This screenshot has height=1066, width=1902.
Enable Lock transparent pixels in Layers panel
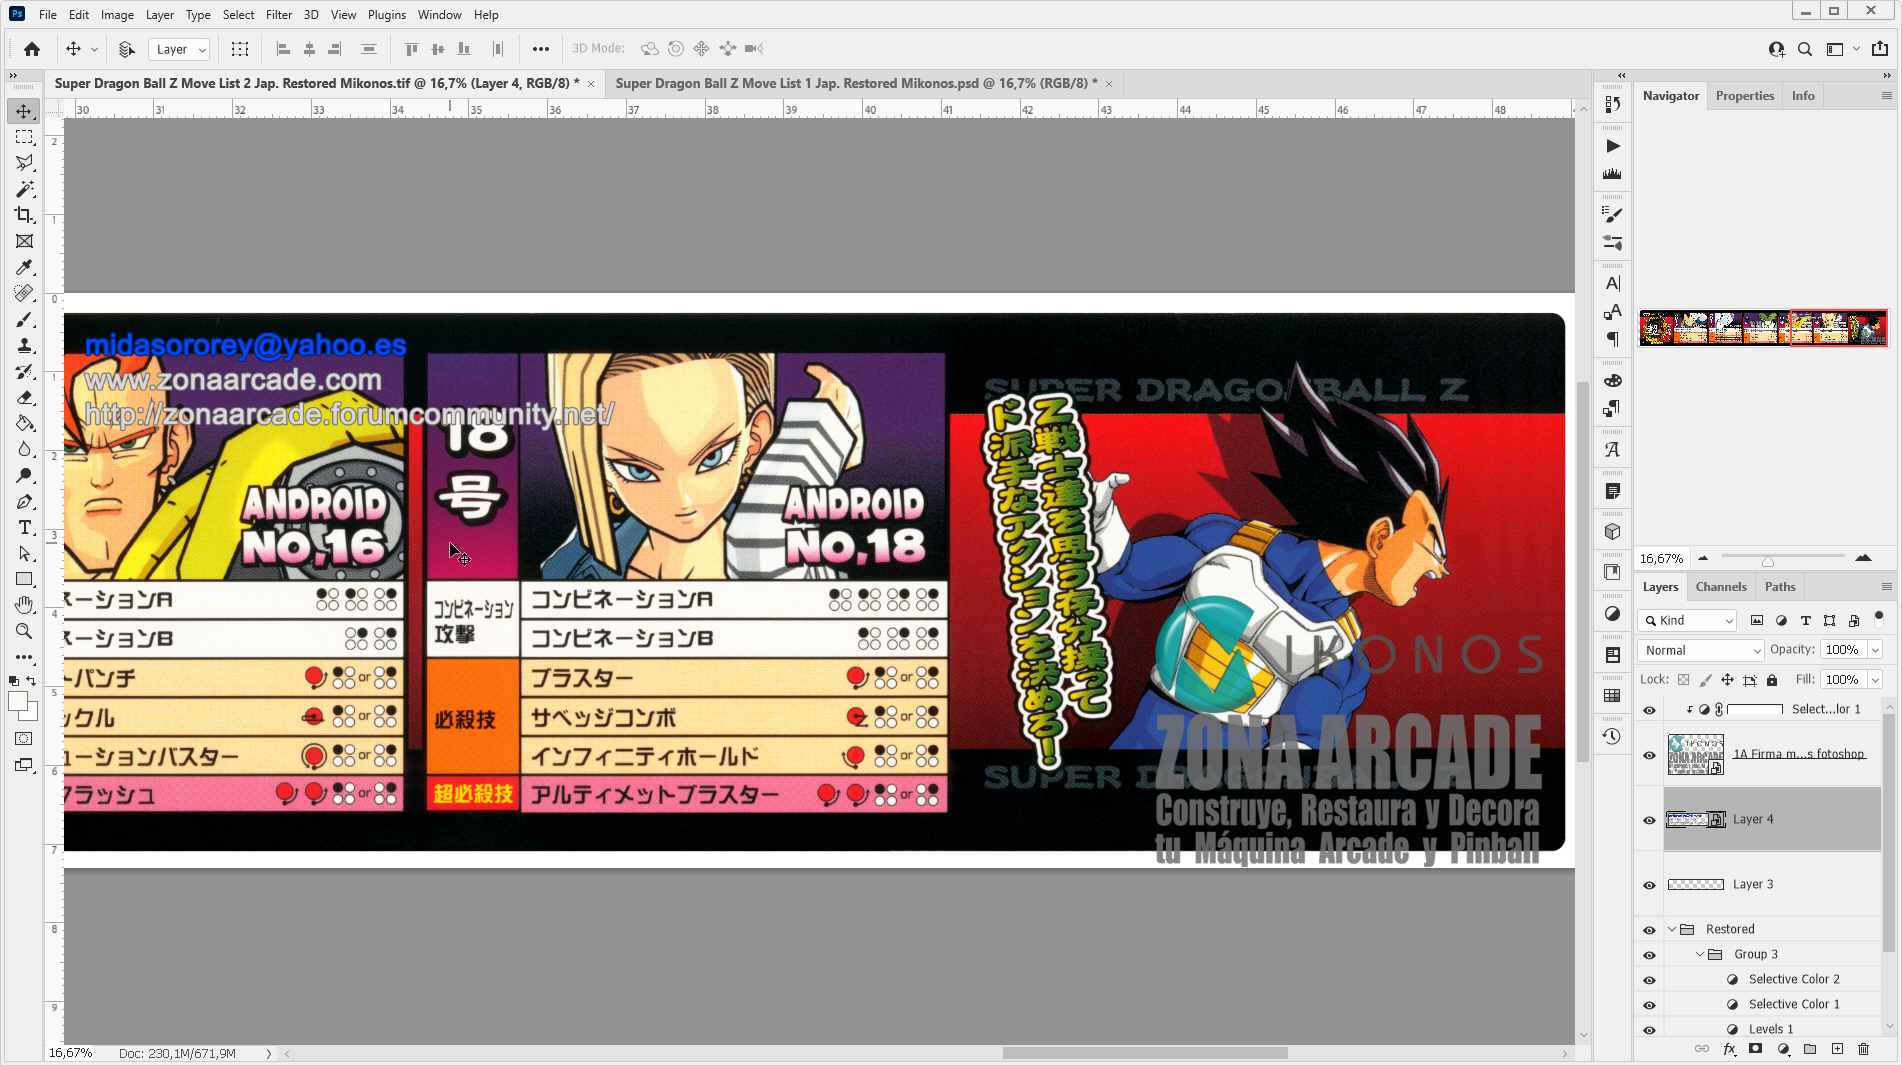[1682, 679]
